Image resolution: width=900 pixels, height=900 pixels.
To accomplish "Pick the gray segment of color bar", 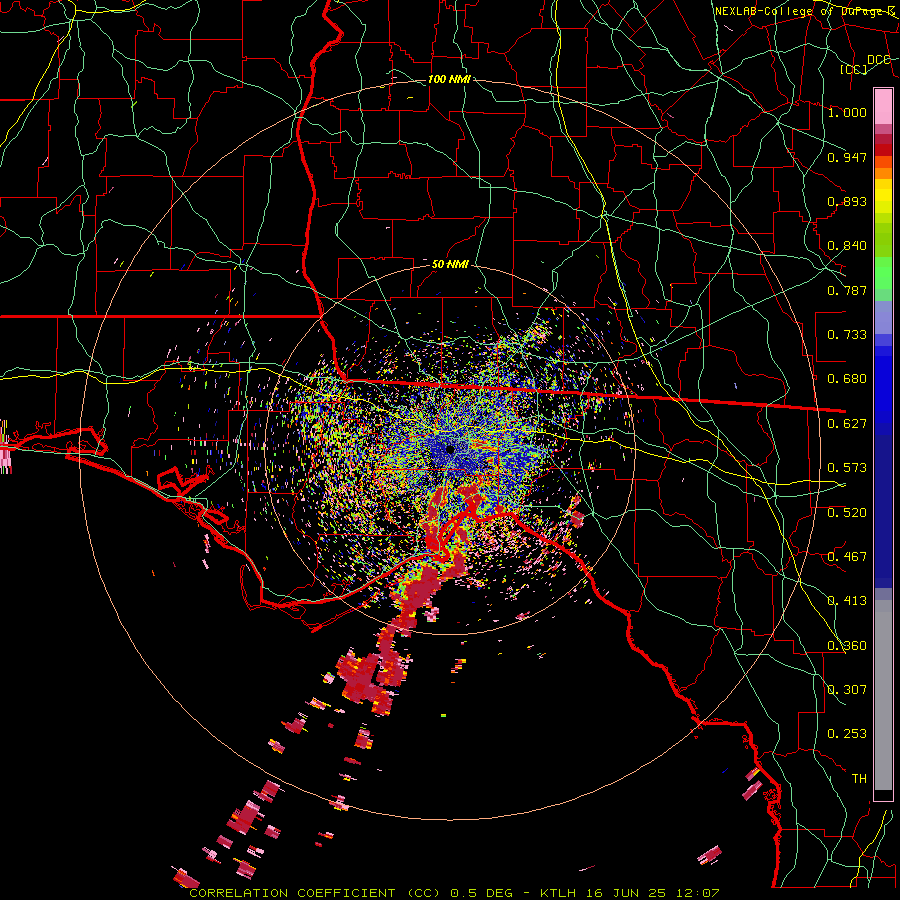I will [883, 695].
